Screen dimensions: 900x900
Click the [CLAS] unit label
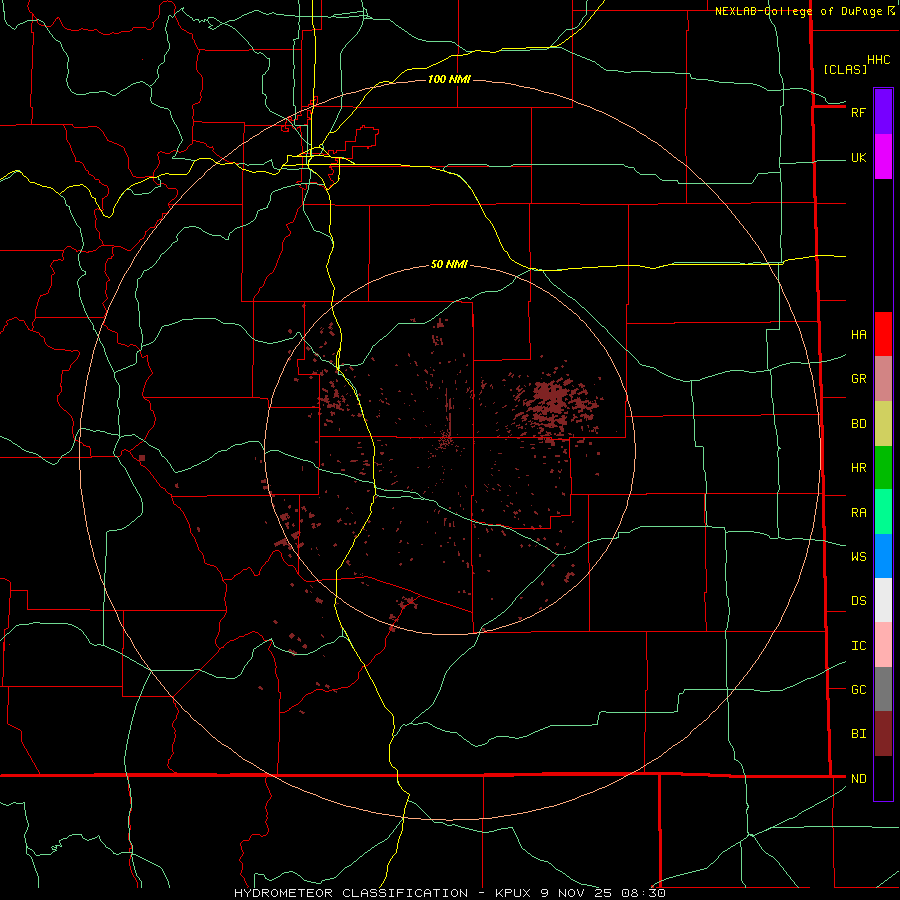coord(845,70)
